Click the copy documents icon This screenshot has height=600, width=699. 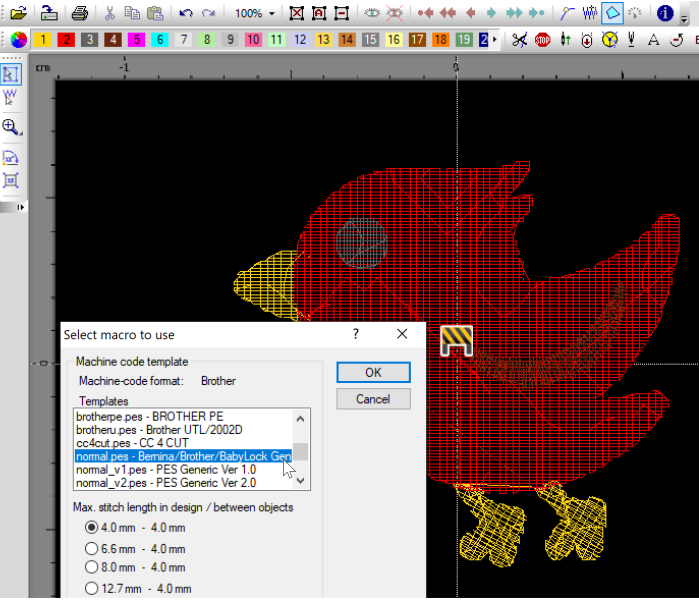[132, 13]
